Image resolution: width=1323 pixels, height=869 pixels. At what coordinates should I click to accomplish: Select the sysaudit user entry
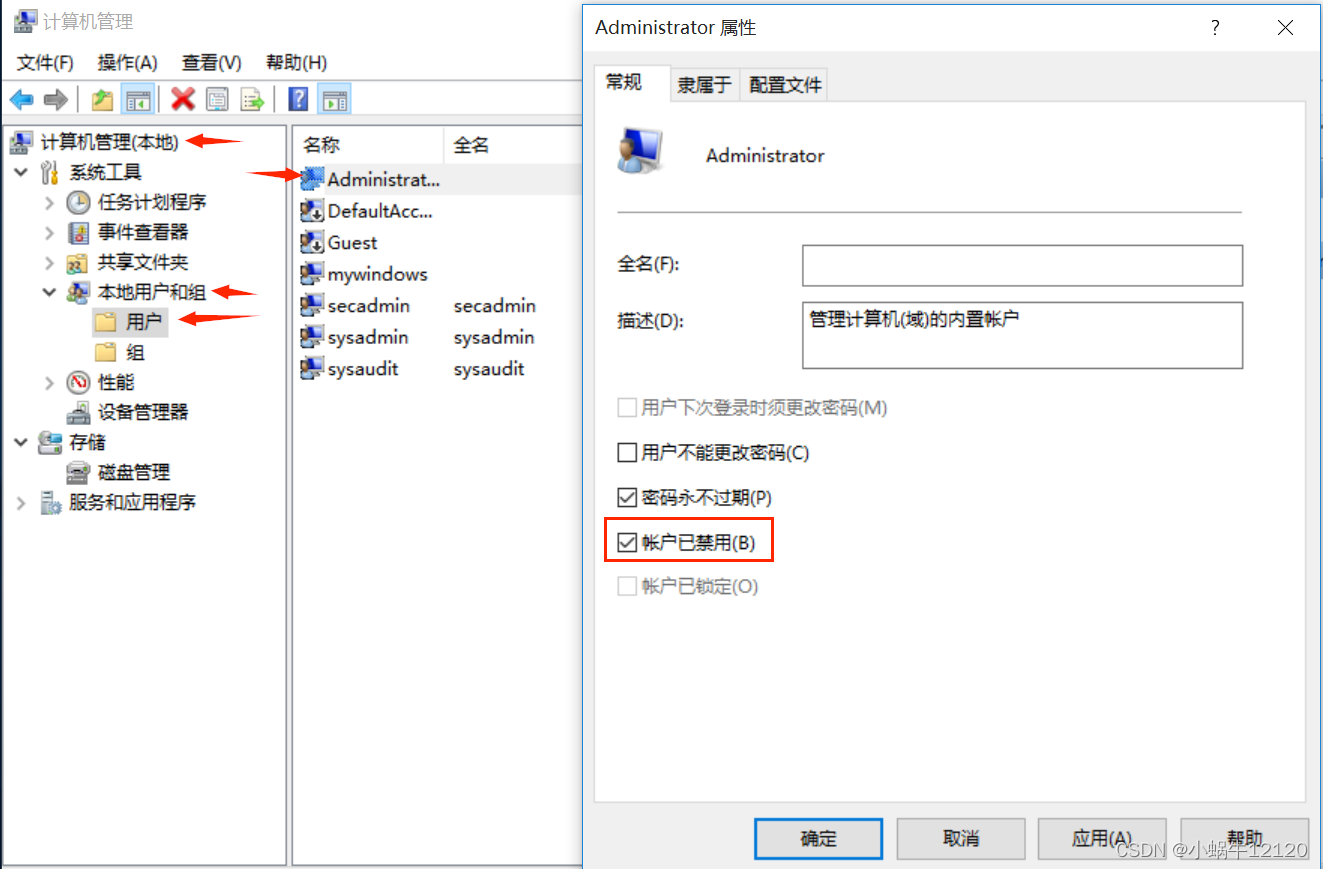[362, 369]
